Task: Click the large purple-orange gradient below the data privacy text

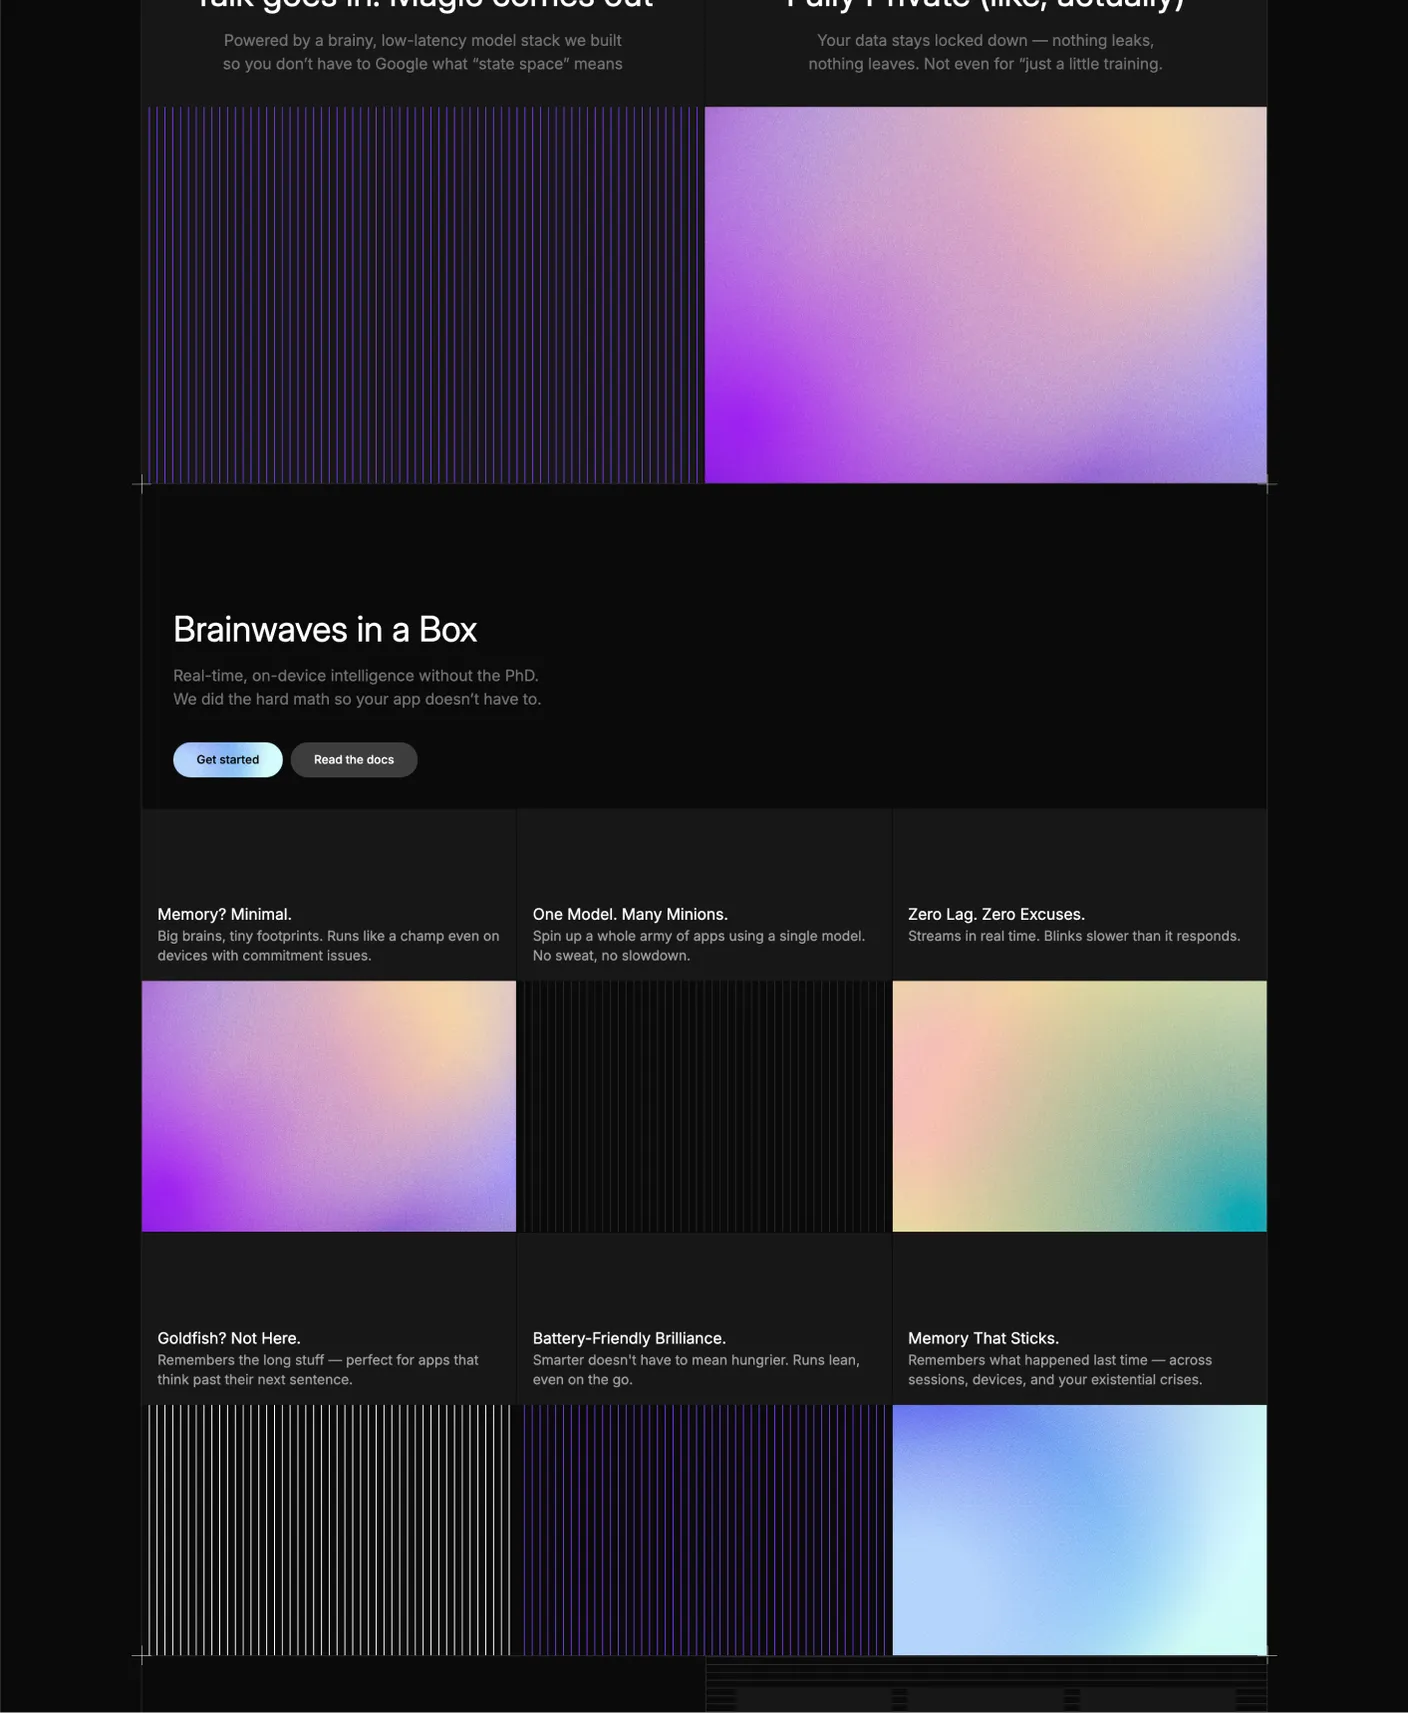Action: (985, 295)
